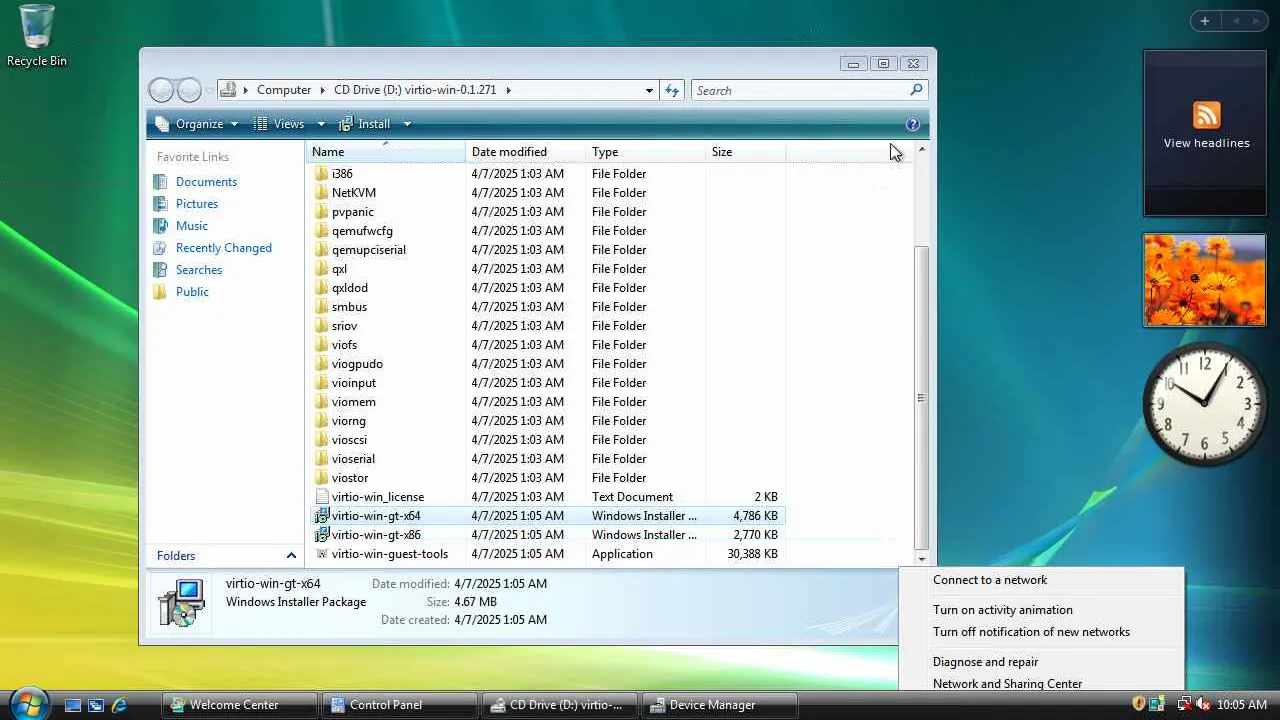This screenshot has width=1280, height=720.
Task: Click the RSS feed icon in the sidebar gadget
Action: click(x=1206, y=115)
